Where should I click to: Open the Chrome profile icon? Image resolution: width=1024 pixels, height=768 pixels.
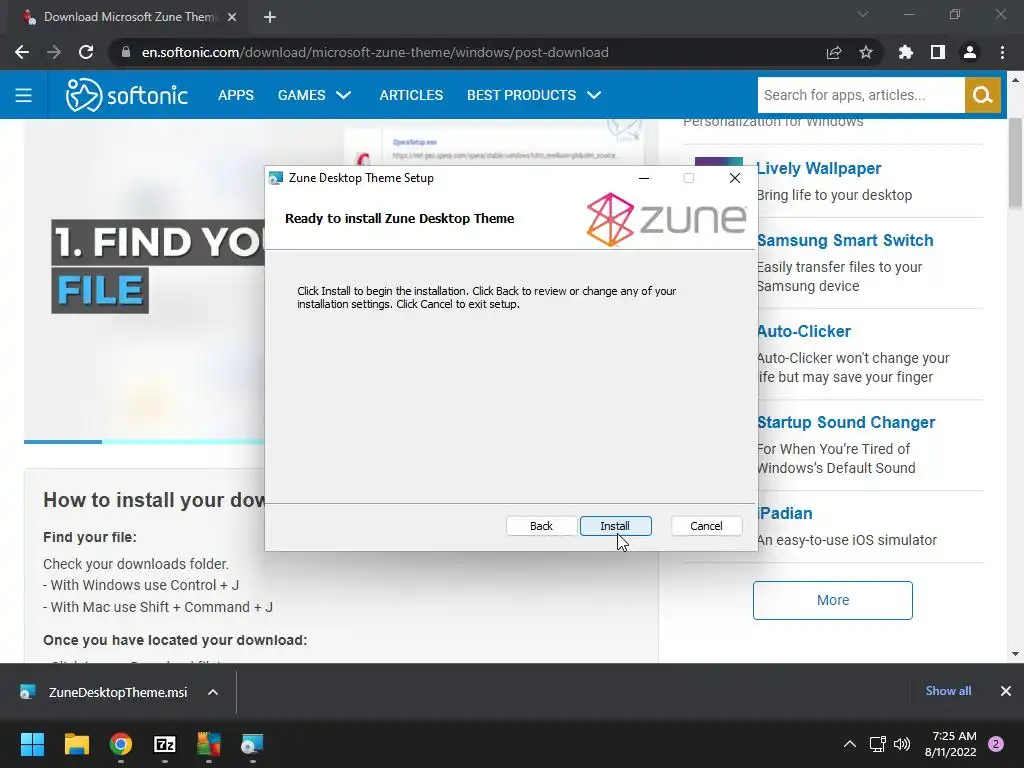tap(970, 52)
